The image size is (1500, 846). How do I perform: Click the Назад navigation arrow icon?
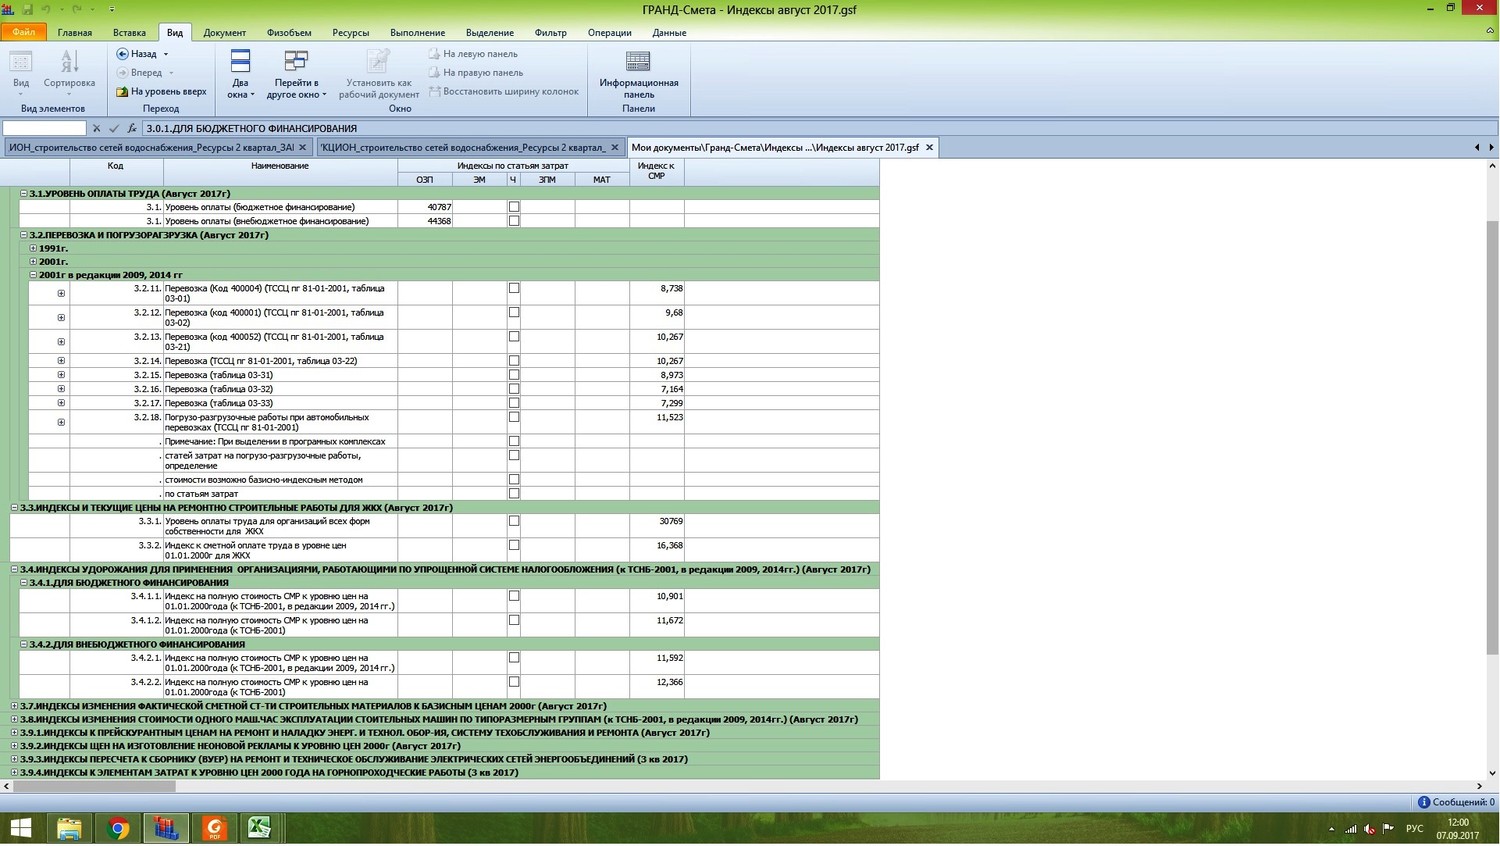(x=122, y=54)
